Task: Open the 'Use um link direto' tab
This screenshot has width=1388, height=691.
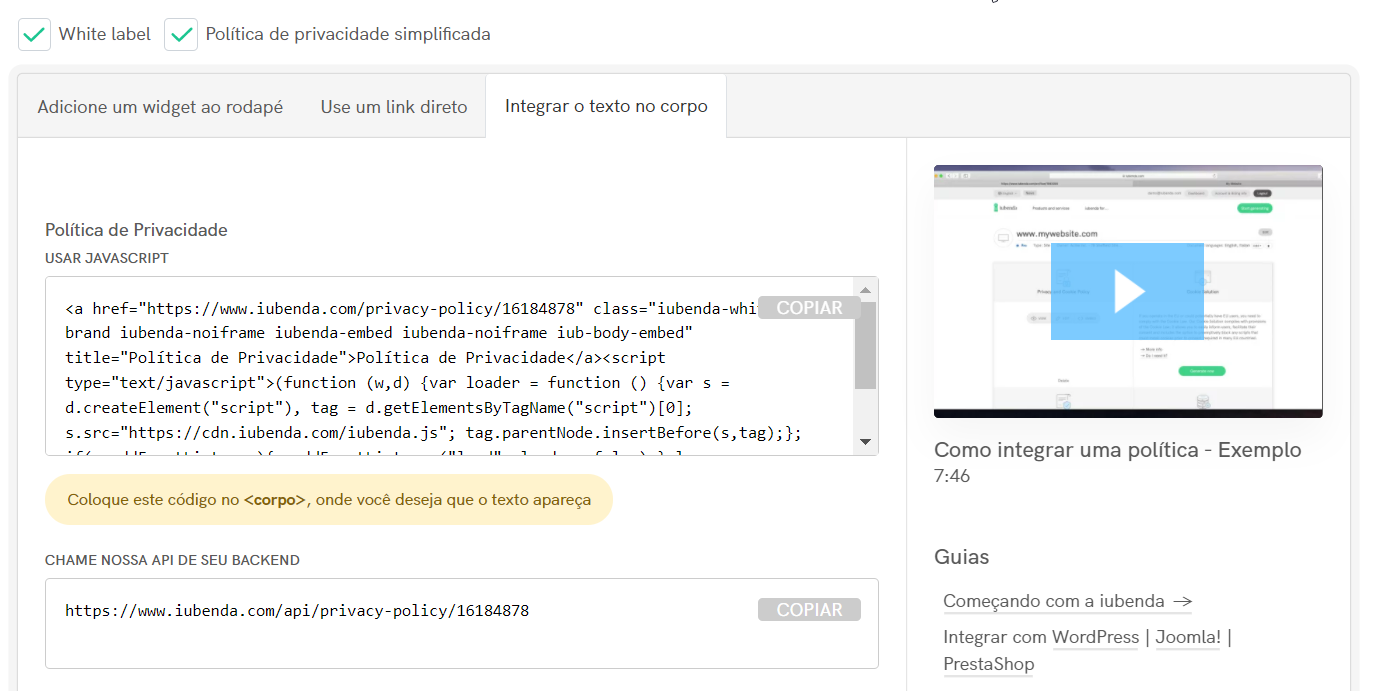Action: pos(393,107)
